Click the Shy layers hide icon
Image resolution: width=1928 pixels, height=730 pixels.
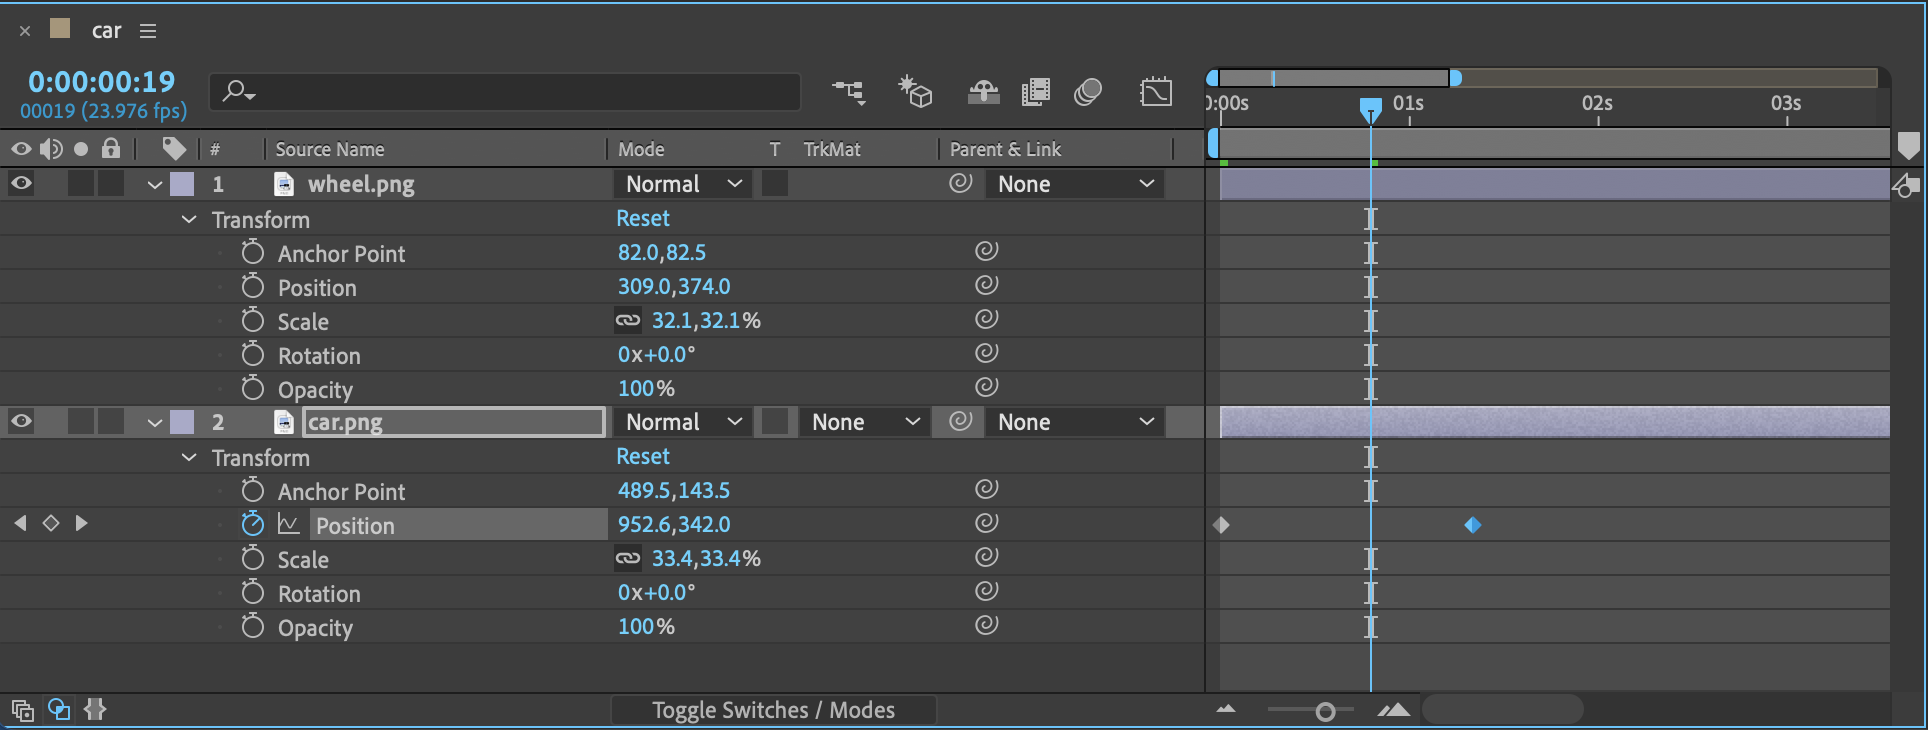983,92
